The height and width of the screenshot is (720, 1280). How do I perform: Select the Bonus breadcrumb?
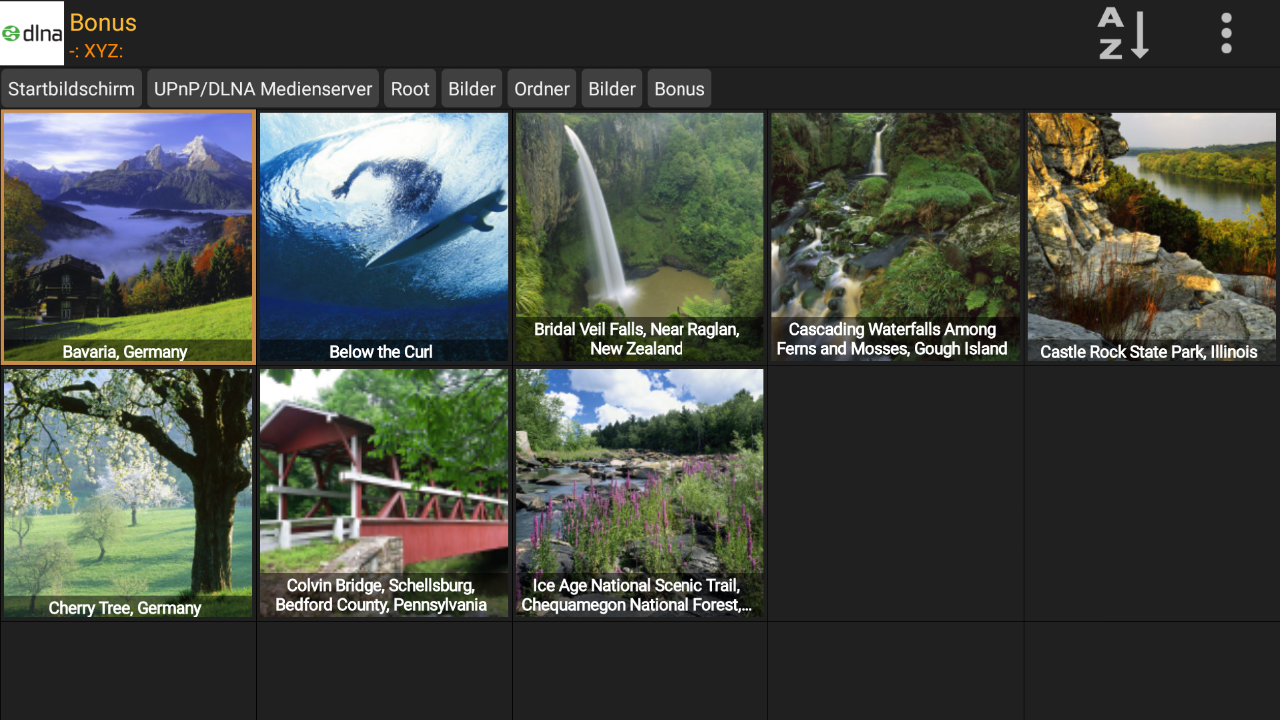tap(679, 89)
